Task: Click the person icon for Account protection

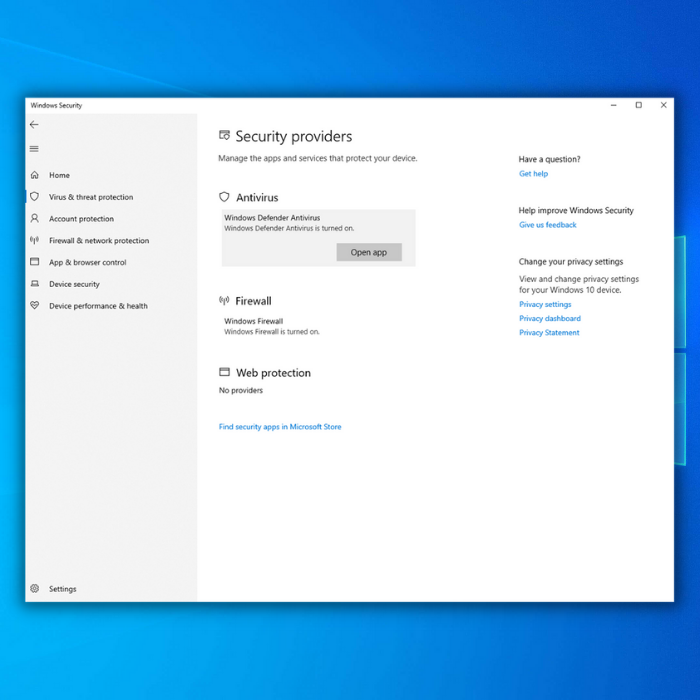Action: (34, 218)
